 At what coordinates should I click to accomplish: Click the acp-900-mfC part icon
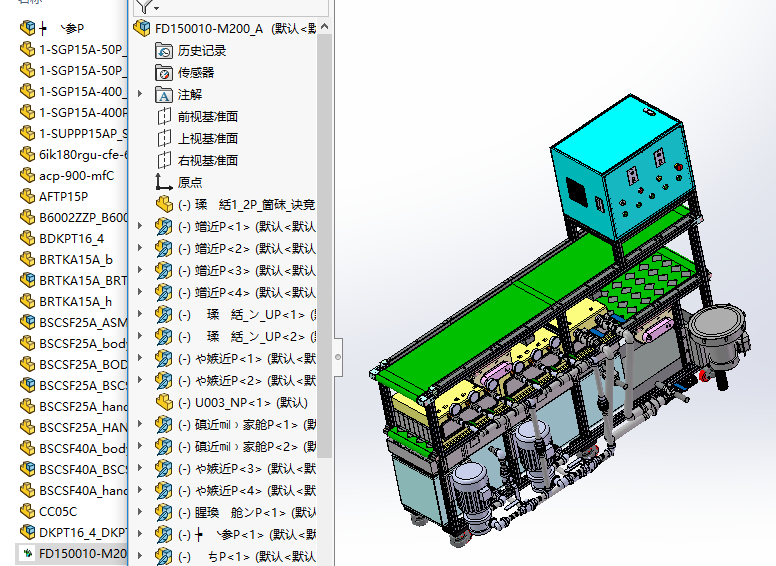[28, 176]
